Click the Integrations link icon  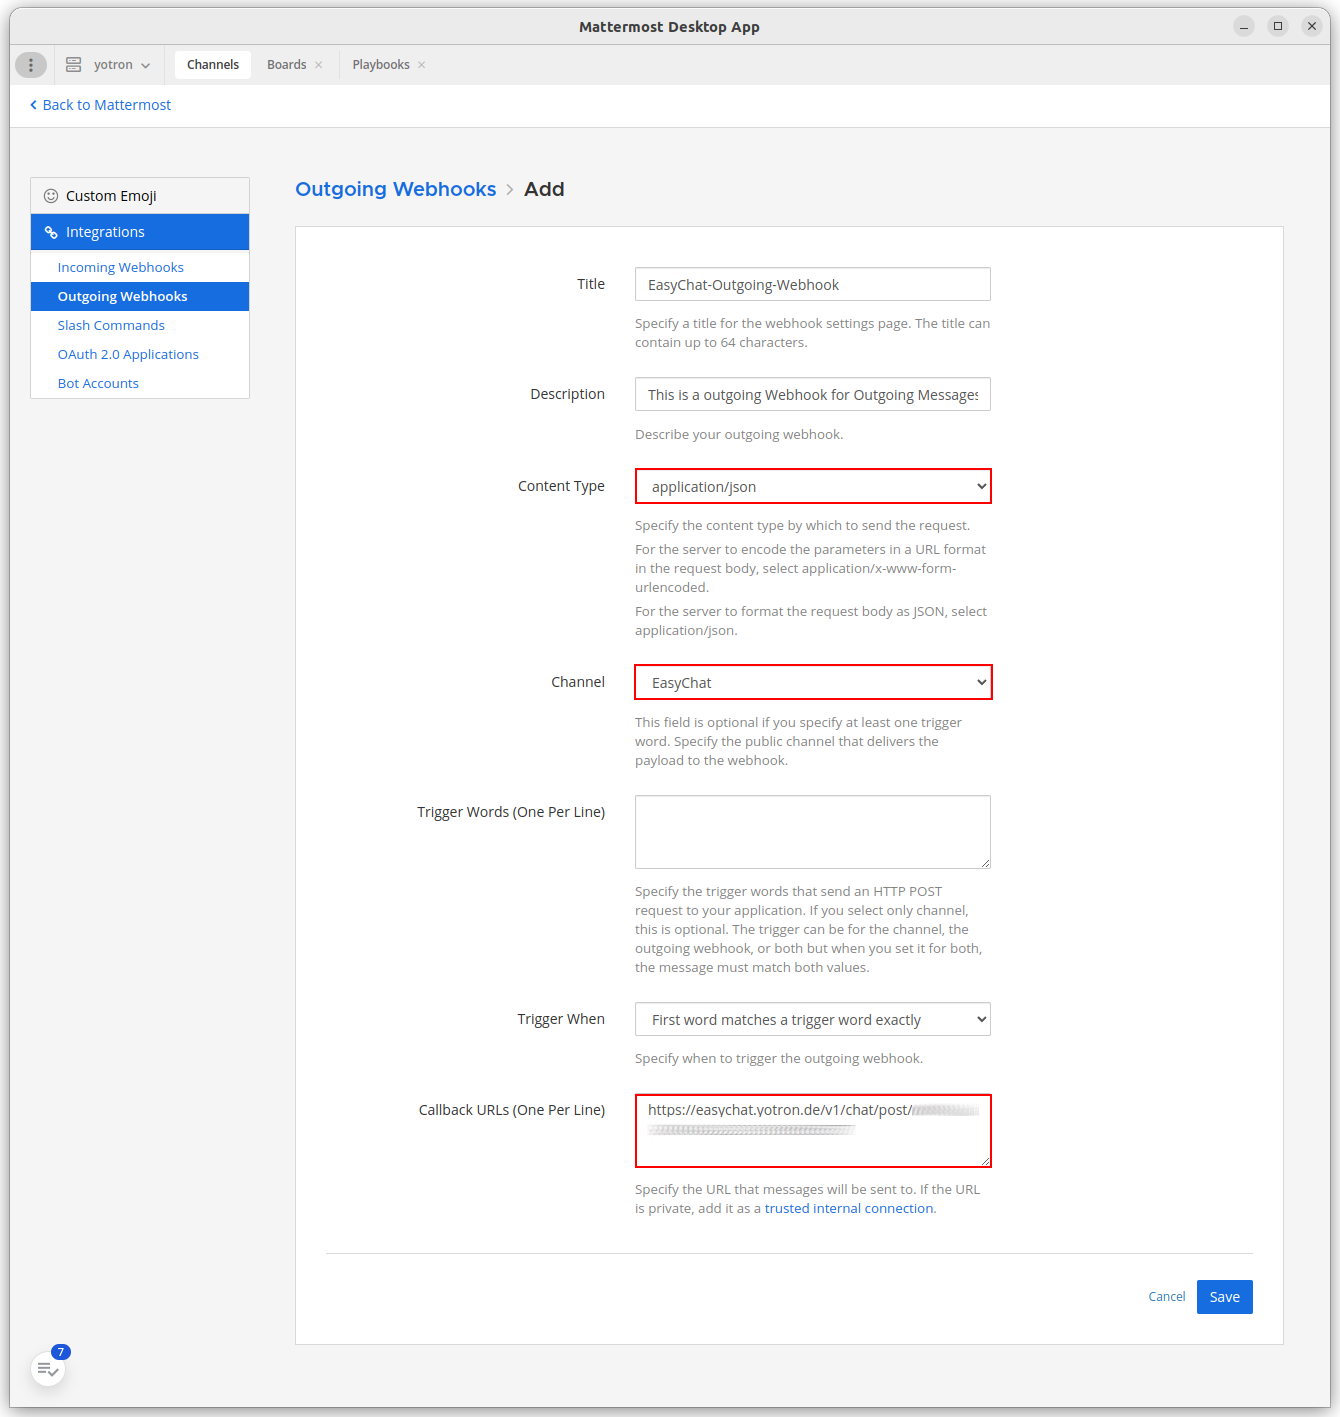(51, 232)
